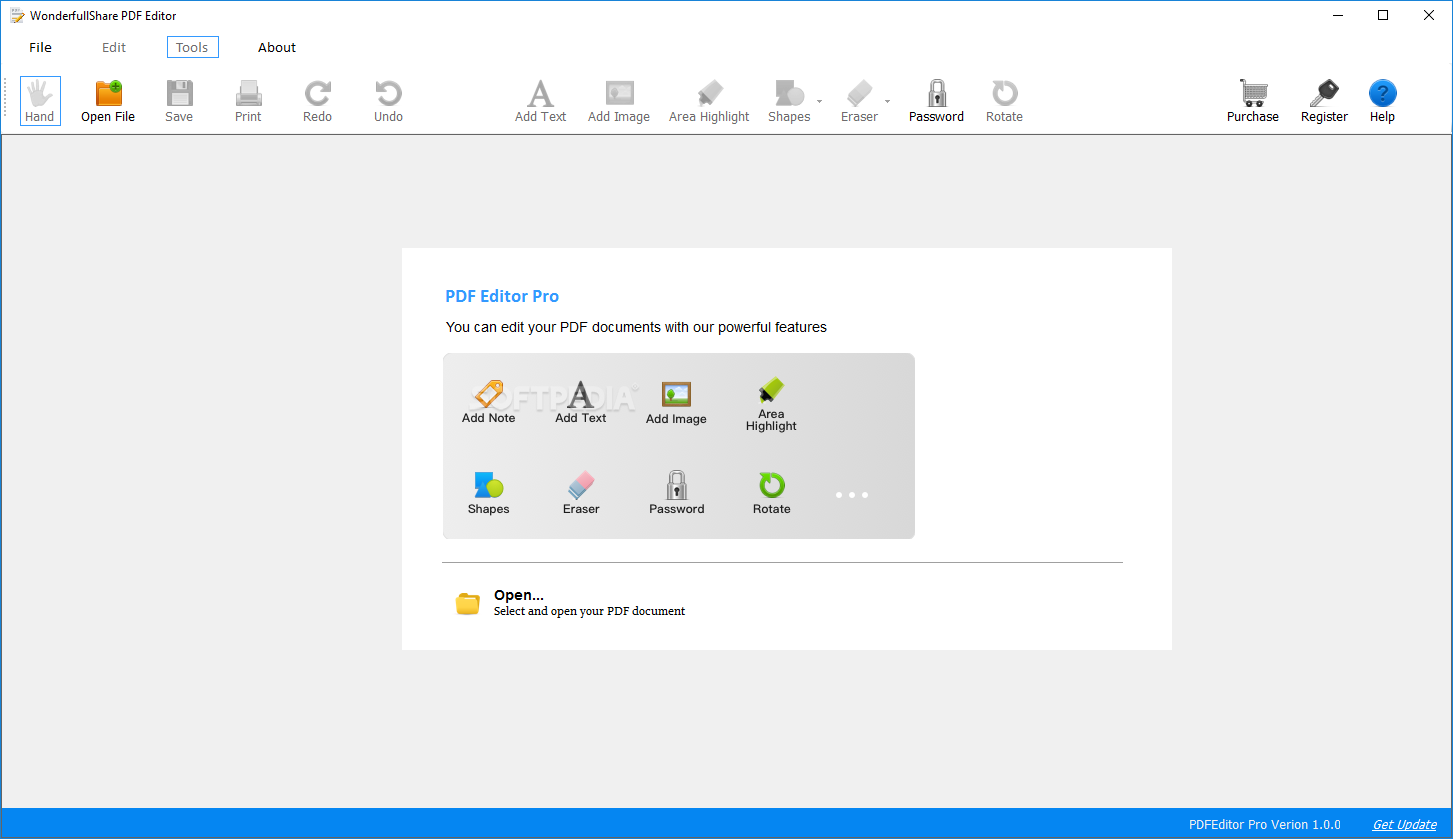This screenshot has height=839, width=1453.
Task: Select the Add Image tool in toolbar
Action: coord(619,101)
